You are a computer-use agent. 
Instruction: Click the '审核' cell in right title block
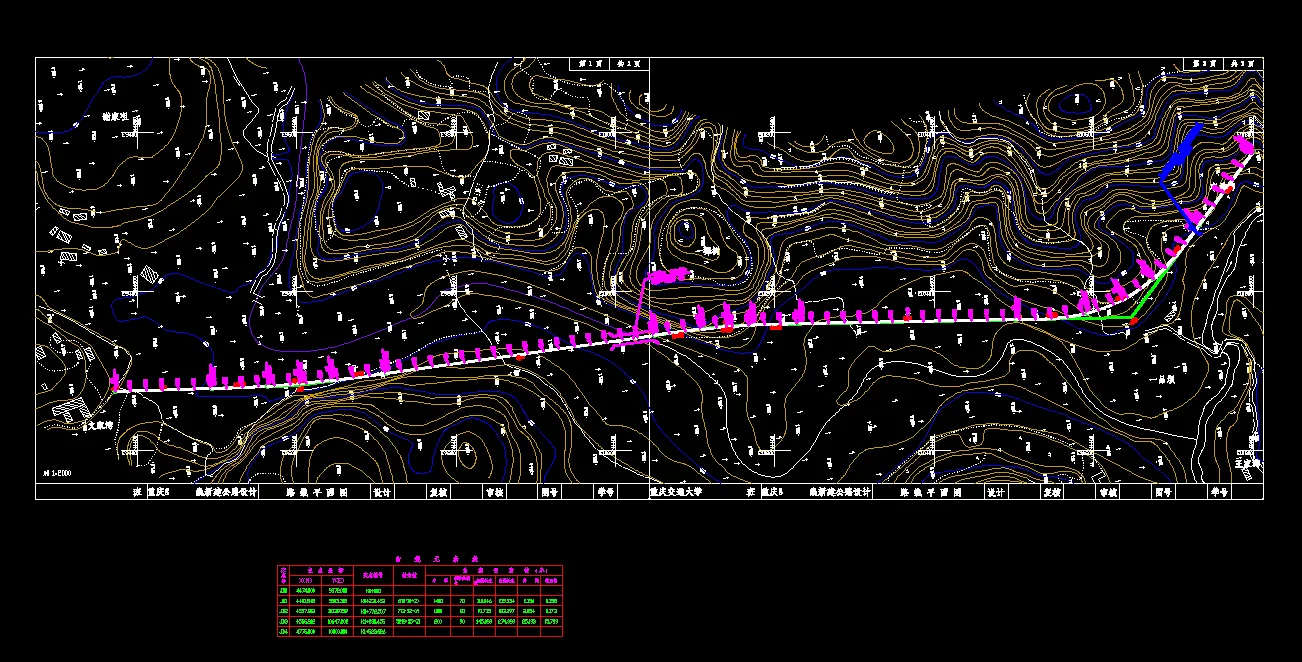click(x=1108, y=492)
